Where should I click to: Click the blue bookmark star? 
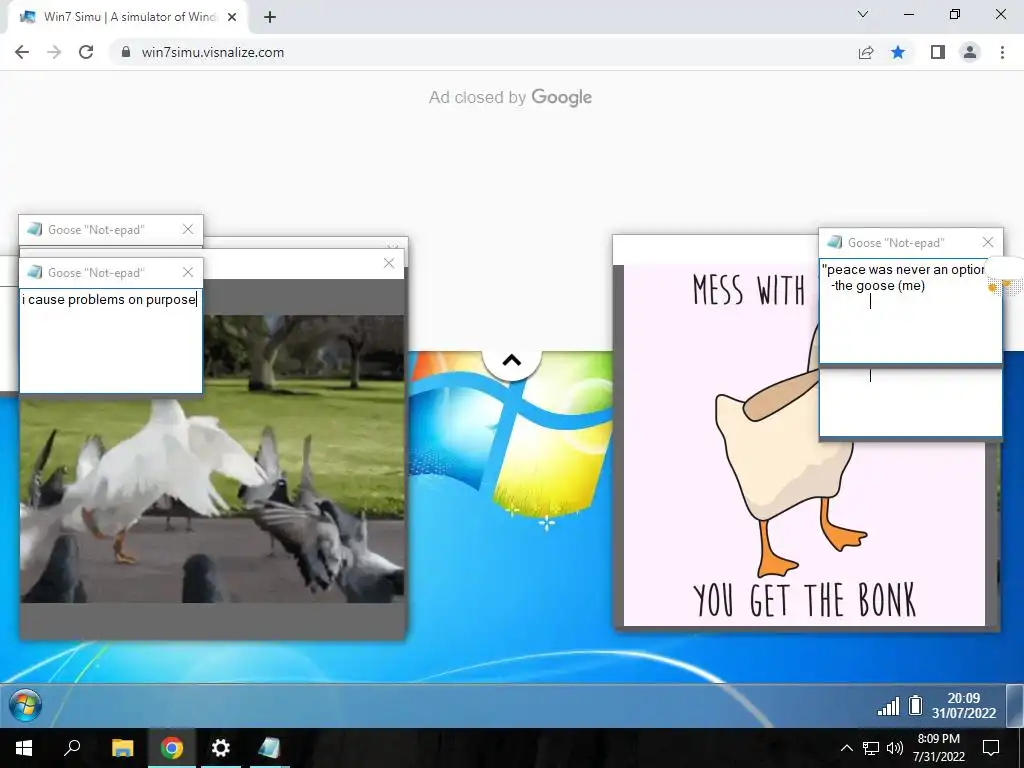point(898,52)
